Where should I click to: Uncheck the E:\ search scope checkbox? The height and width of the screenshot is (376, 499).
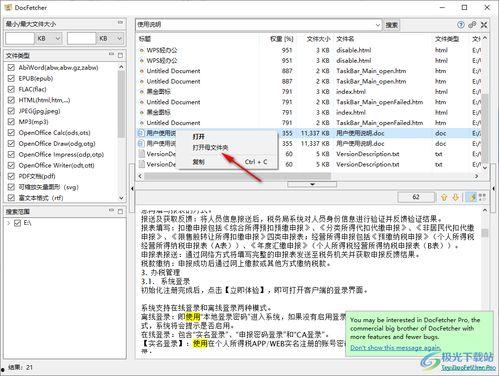(x=18, y=223)
